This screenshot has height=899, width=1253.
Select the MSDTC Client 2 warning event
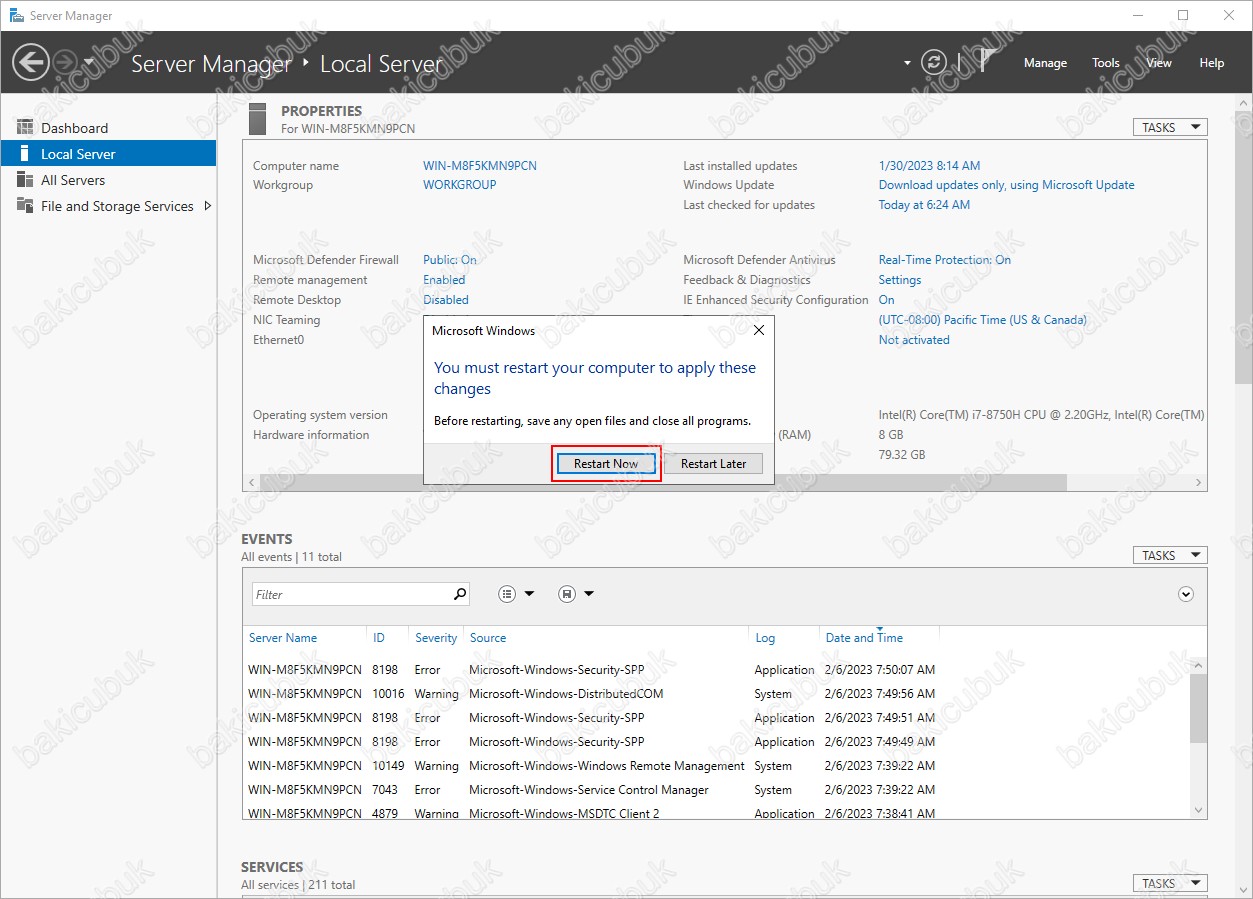[x=717, y=813]
